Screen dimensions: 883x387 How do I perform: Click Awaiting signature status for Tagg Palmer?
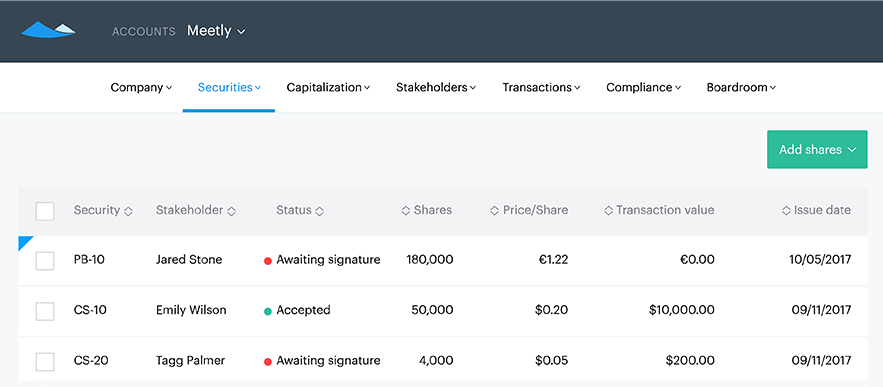[328, 361]
